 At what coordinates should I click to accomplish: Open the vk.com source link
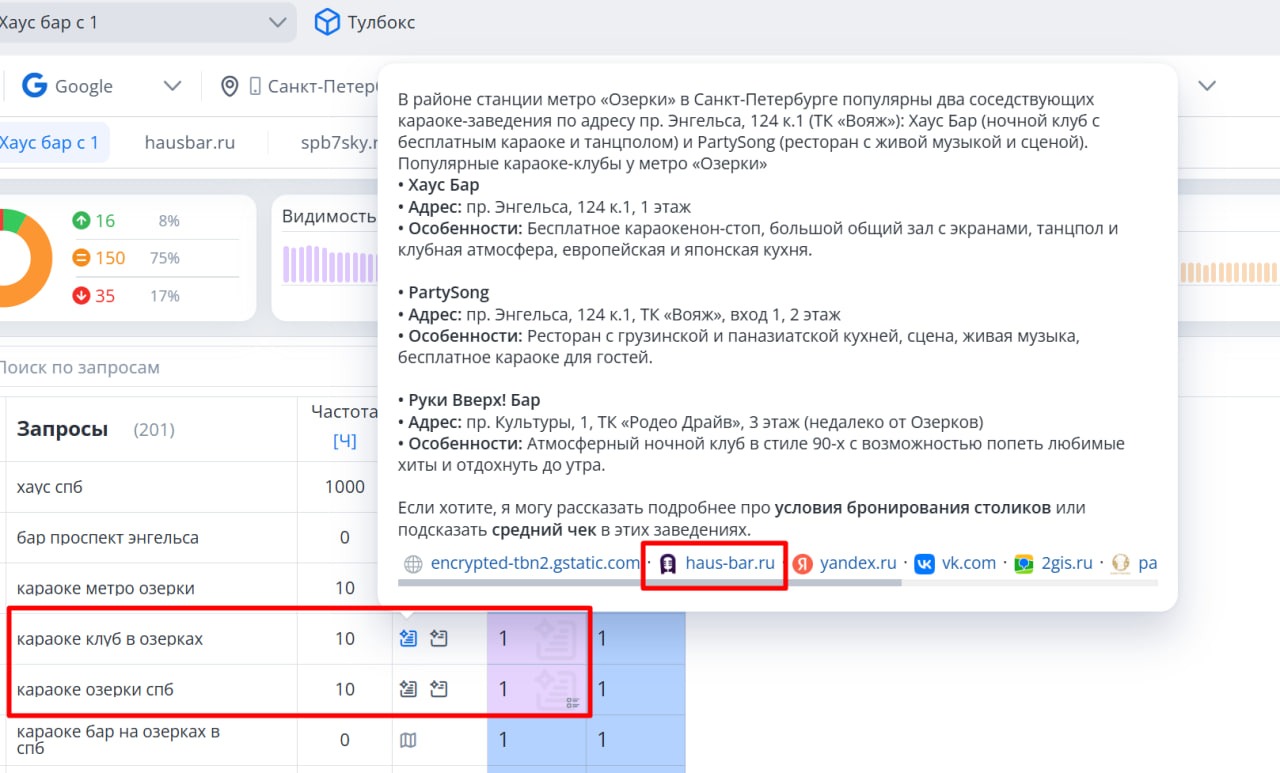pyautogui.click(x=969, y=563)
